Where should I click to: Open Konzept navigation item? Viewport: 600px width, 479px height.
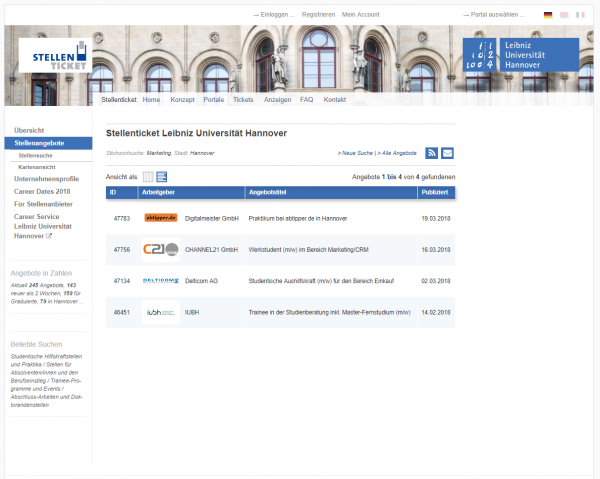point(183,99)
